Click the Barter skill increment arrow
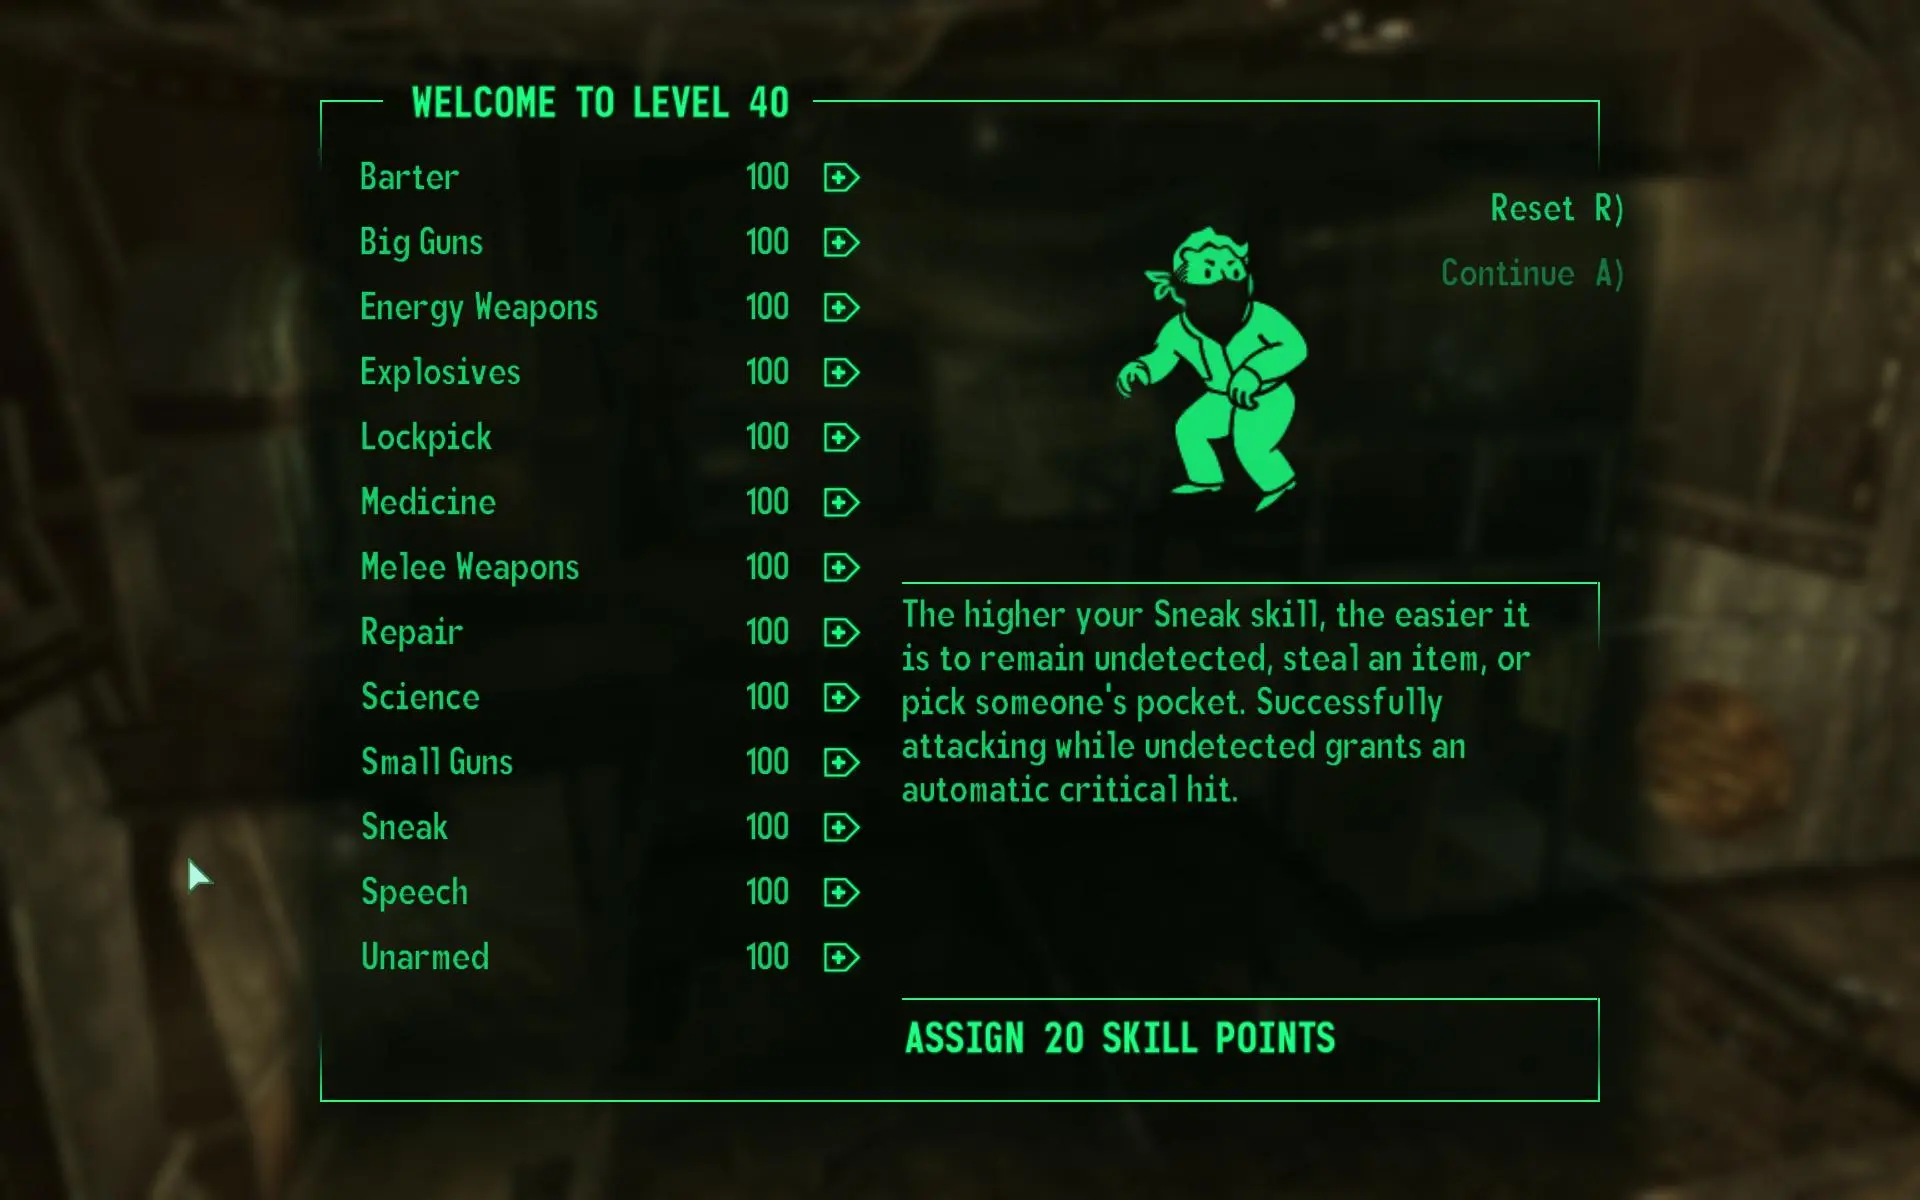Viewport: 1920px width, 1200px height. [x=840, y=176]
